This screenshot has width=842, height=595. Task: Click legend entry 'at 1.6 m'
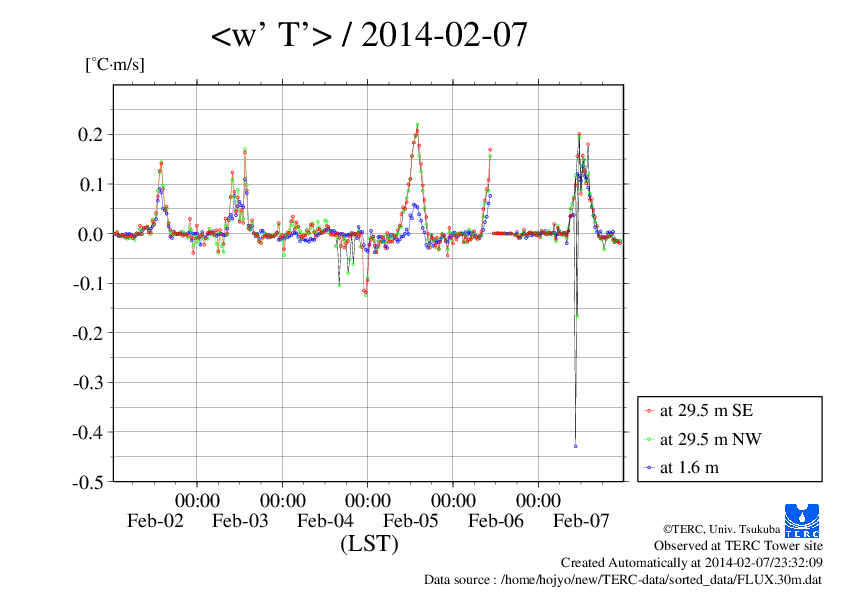(689, 468)
